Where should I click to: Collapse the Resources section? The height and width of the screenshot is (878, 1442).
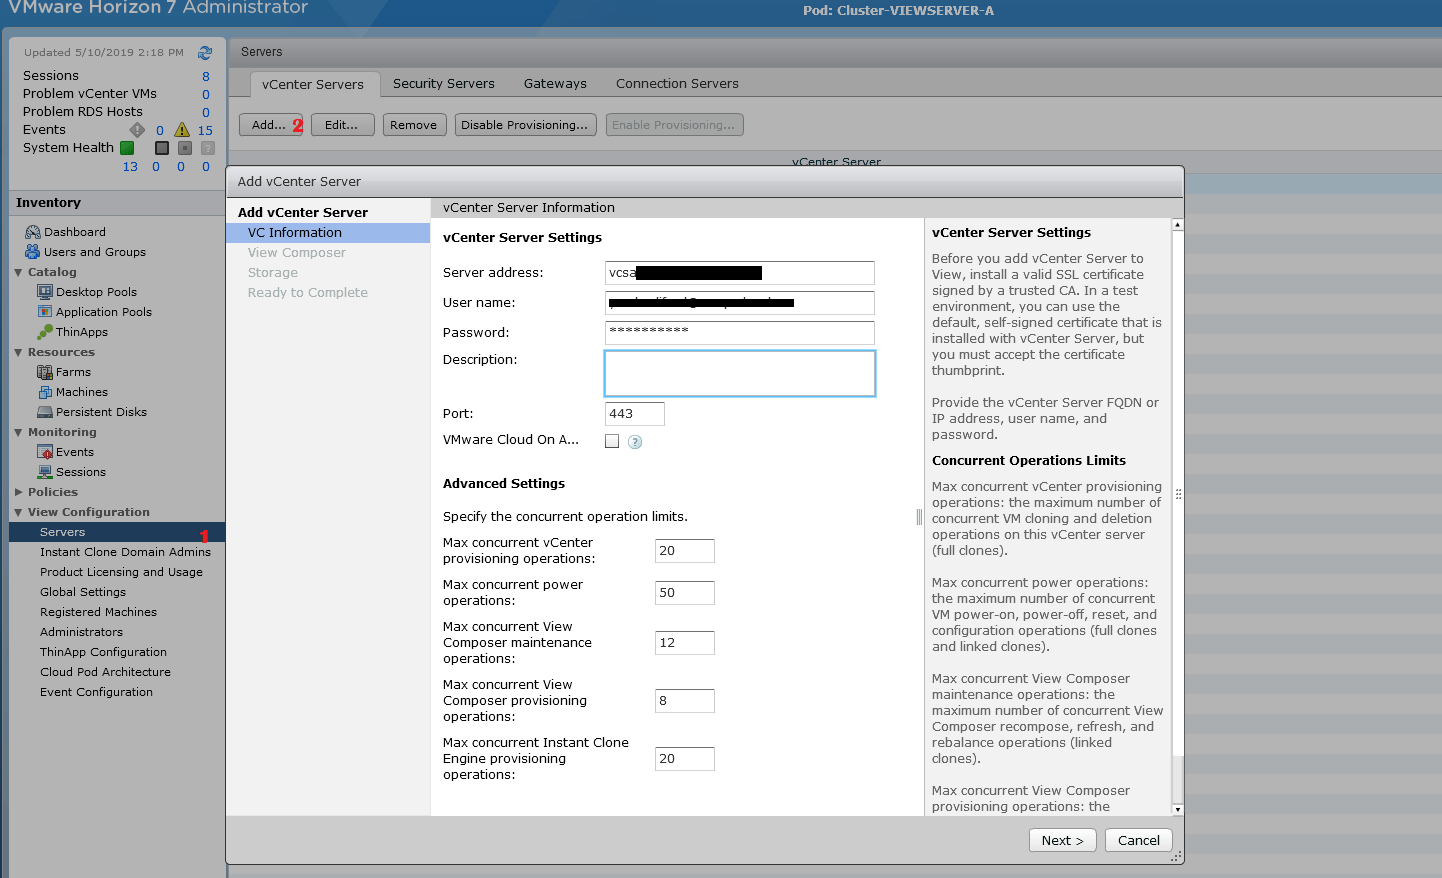click(17, 351)
